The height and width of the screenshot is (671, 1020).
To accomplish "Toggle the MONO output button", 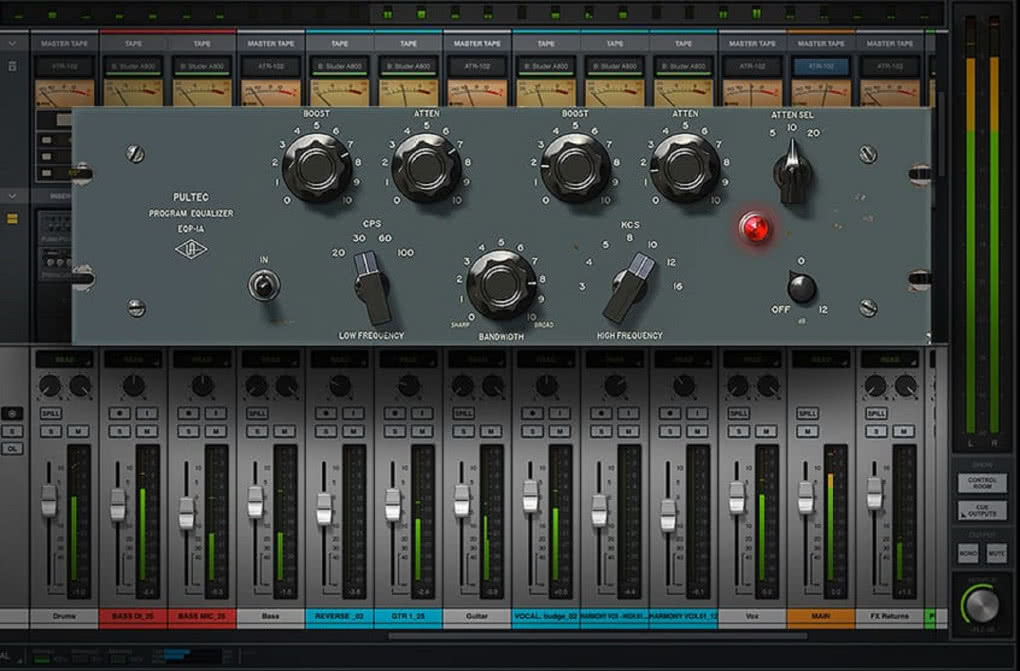I will 968,553.
